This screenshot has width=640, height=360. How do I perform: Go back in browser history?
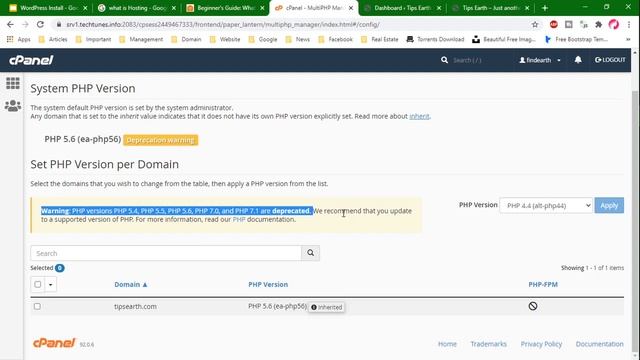coord(10,24)
